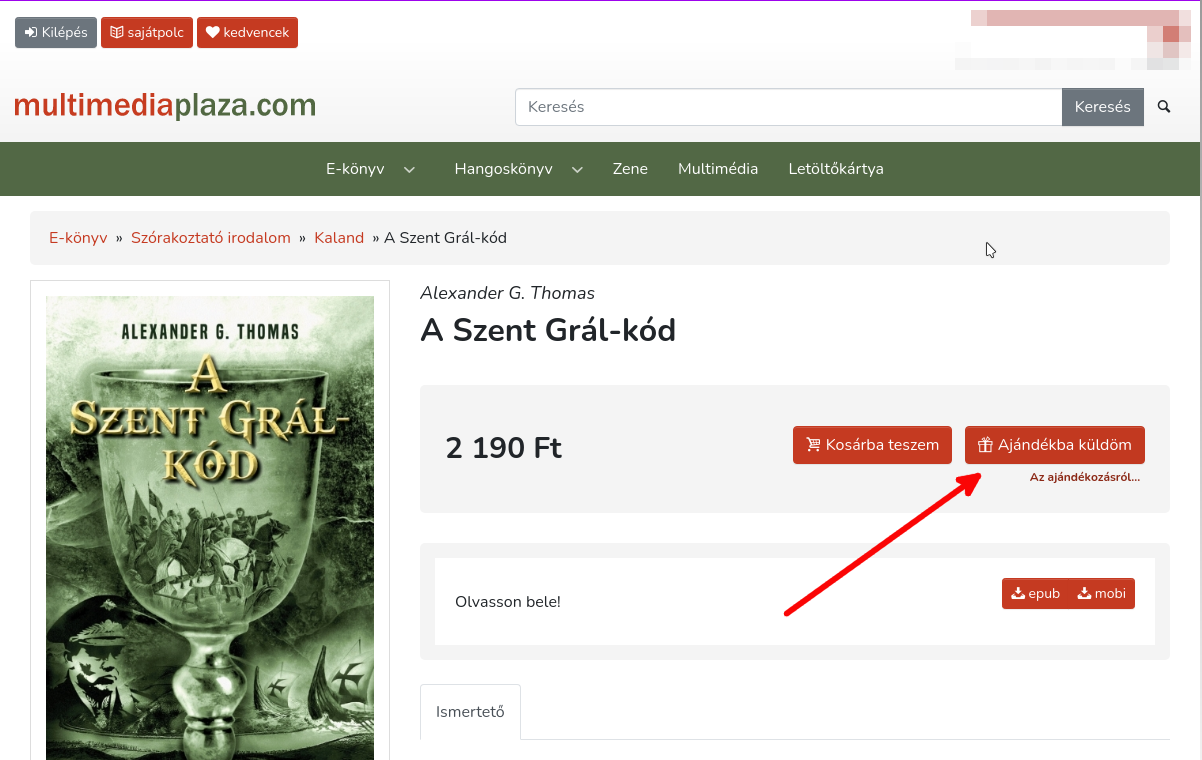Go to Letöltőkártya in navigation
The image size is (1202, 760).
pyautogui.click(x=835, y=169)
